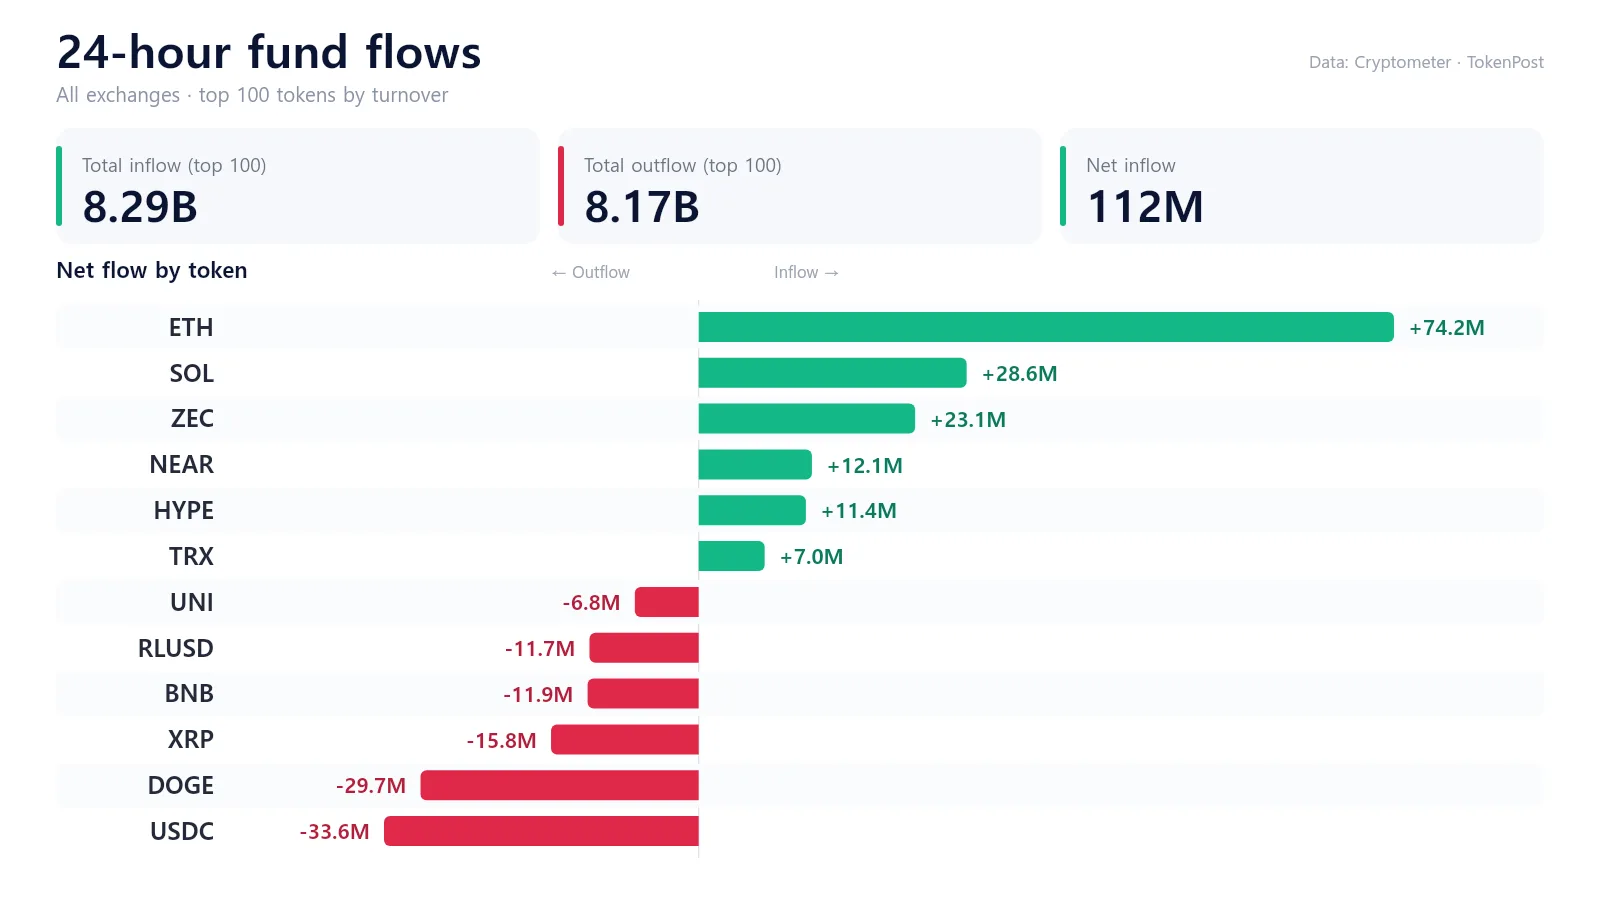This screenshot has height=900, width=1600.
Task: Click the green HYPE inflow bar
Action: pos(752,510)
